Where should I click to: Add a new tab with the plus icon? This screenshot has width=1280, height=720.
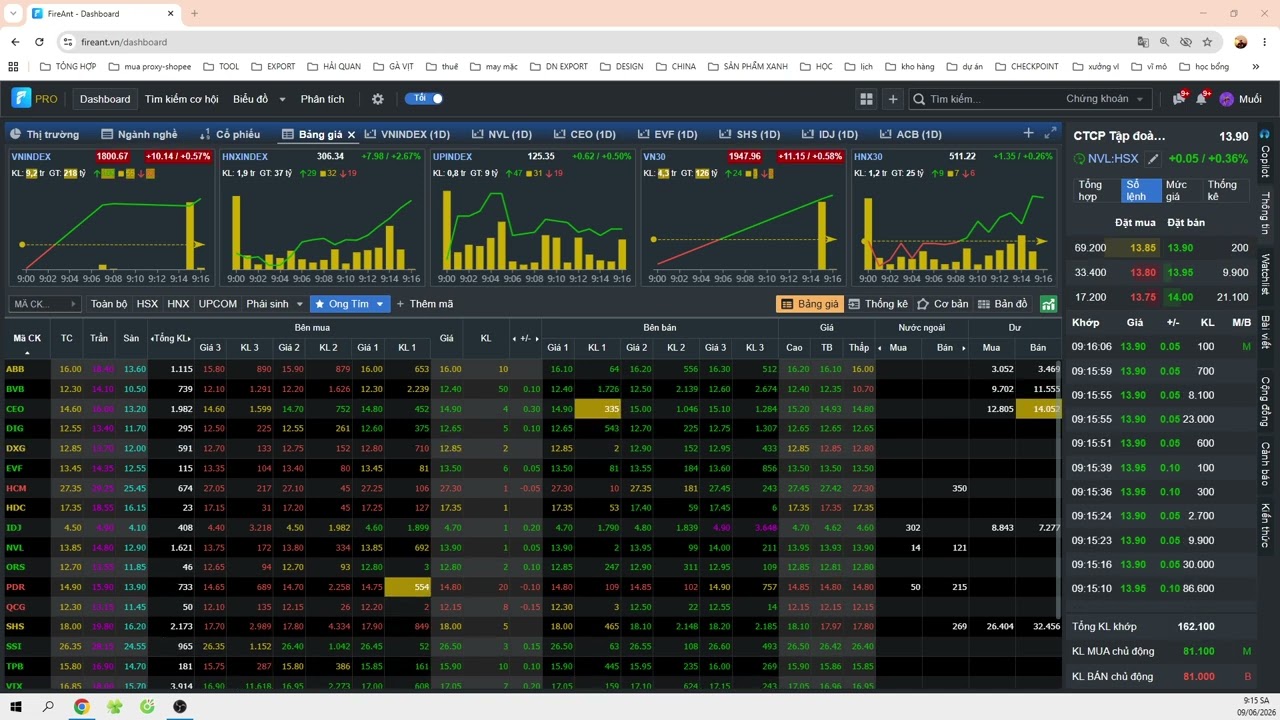[1028, 133]
